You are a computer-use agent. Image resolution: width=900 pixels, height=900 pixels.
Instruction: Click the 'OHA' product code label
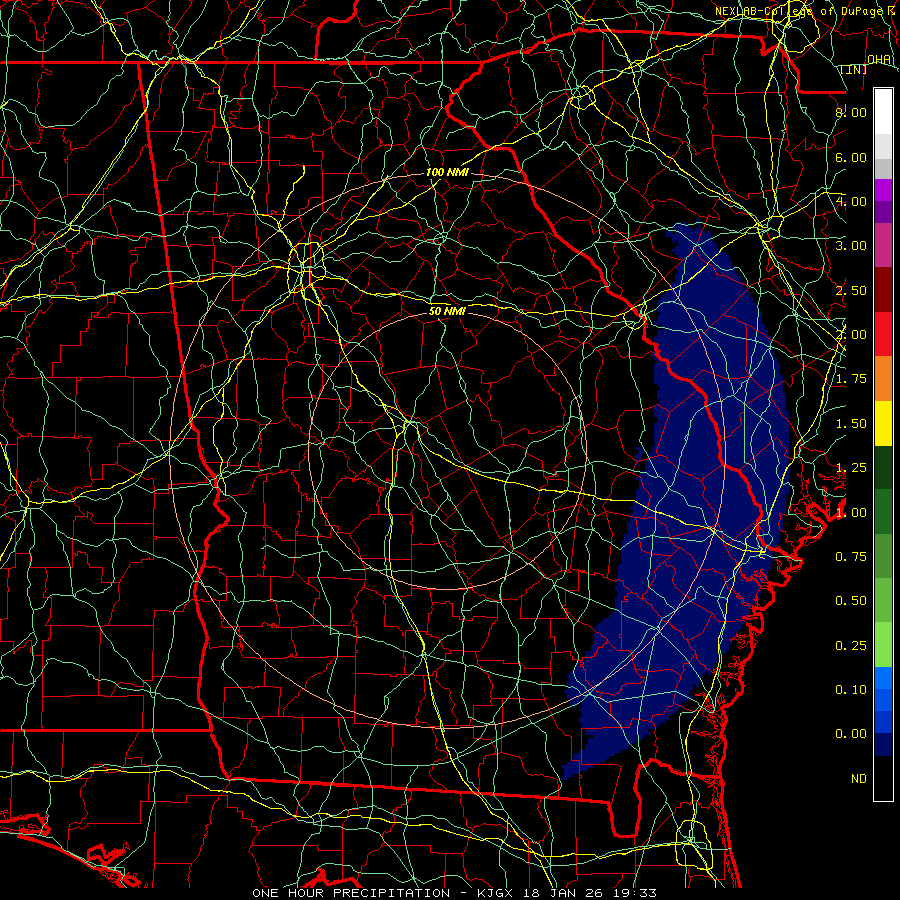(x=879, y=59)
